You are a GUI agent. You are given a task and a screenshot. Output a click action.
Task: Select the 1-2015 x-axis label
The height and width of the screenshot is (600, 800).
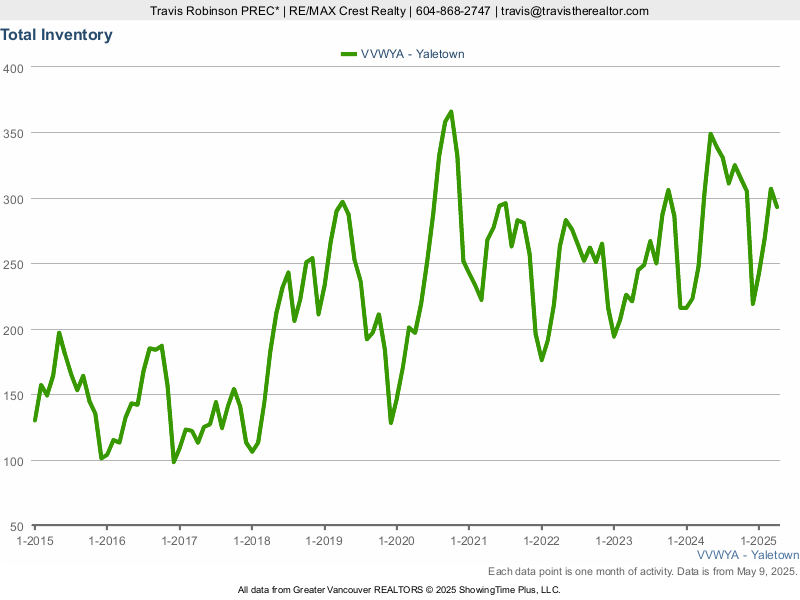tap(35, 541)
